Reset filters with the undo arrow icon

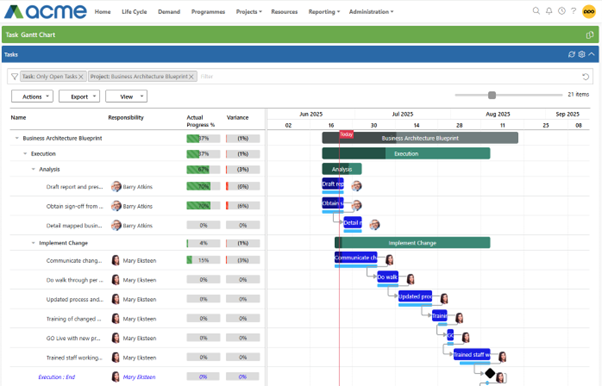click(585, 76)
